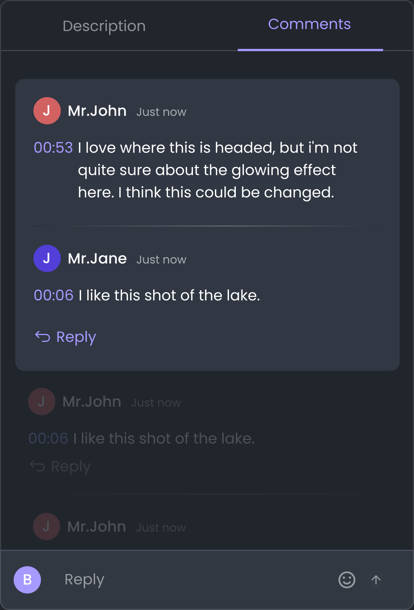Viewport: 414px width, 610px height.
Task: Open the first Mr.John username at card top
Action: pyautogui.click(x=97, y=111)
